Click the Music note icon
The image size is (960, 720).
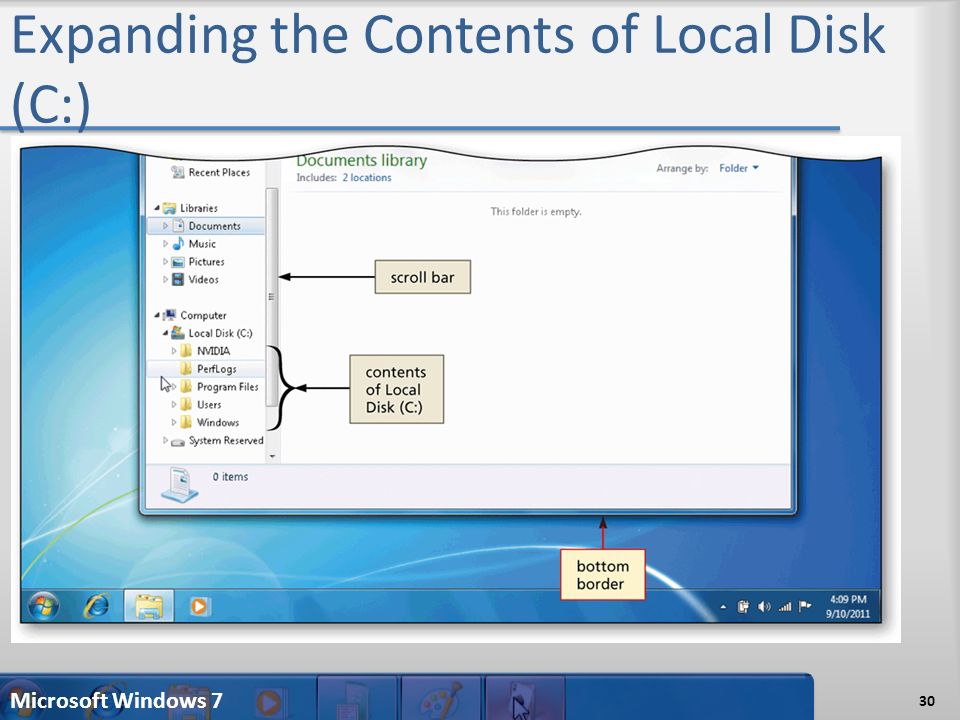tap(178, 243)
